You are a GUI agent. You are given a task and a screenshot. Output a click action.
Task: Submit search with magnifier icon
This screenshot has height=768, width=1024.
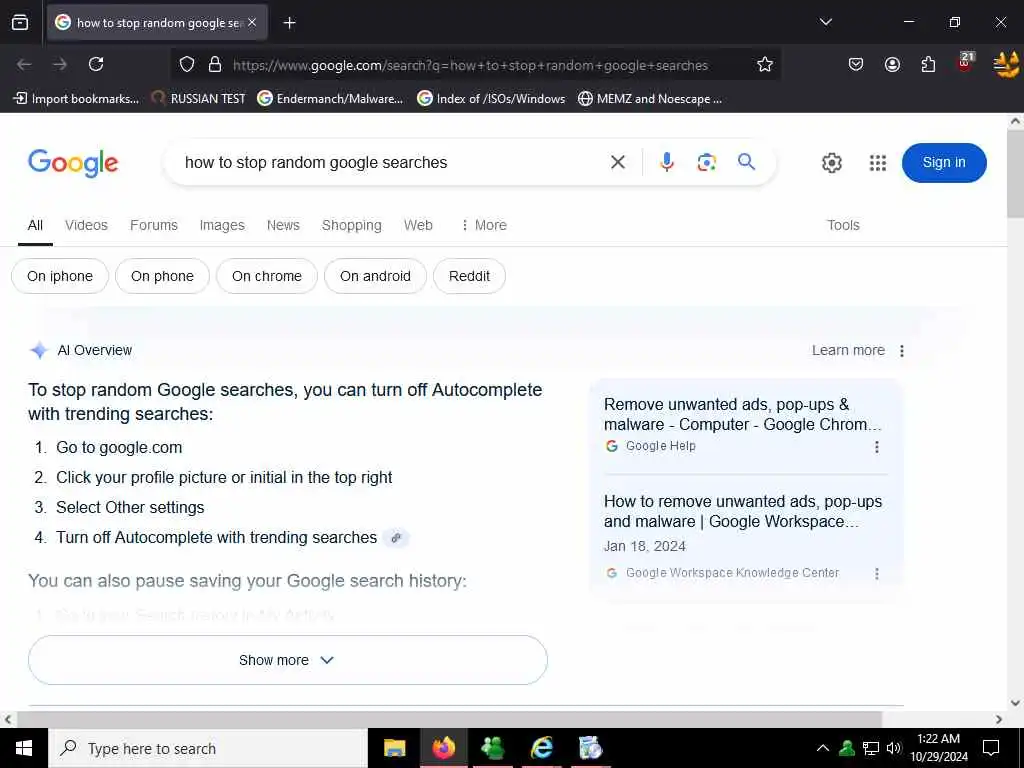point(746,161)
